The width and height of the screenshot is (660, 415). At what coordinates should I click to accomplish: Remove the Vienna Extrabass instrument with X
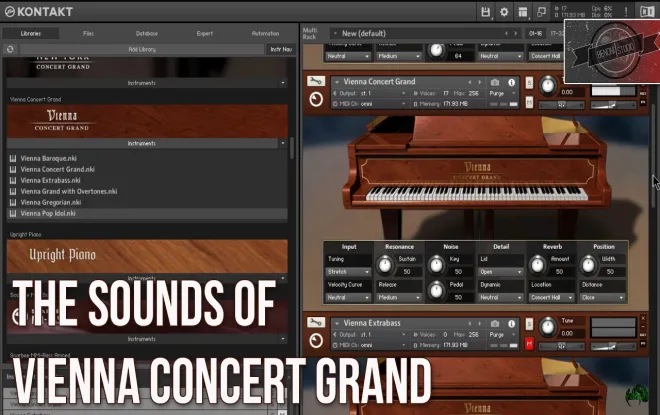click(643, 318)
